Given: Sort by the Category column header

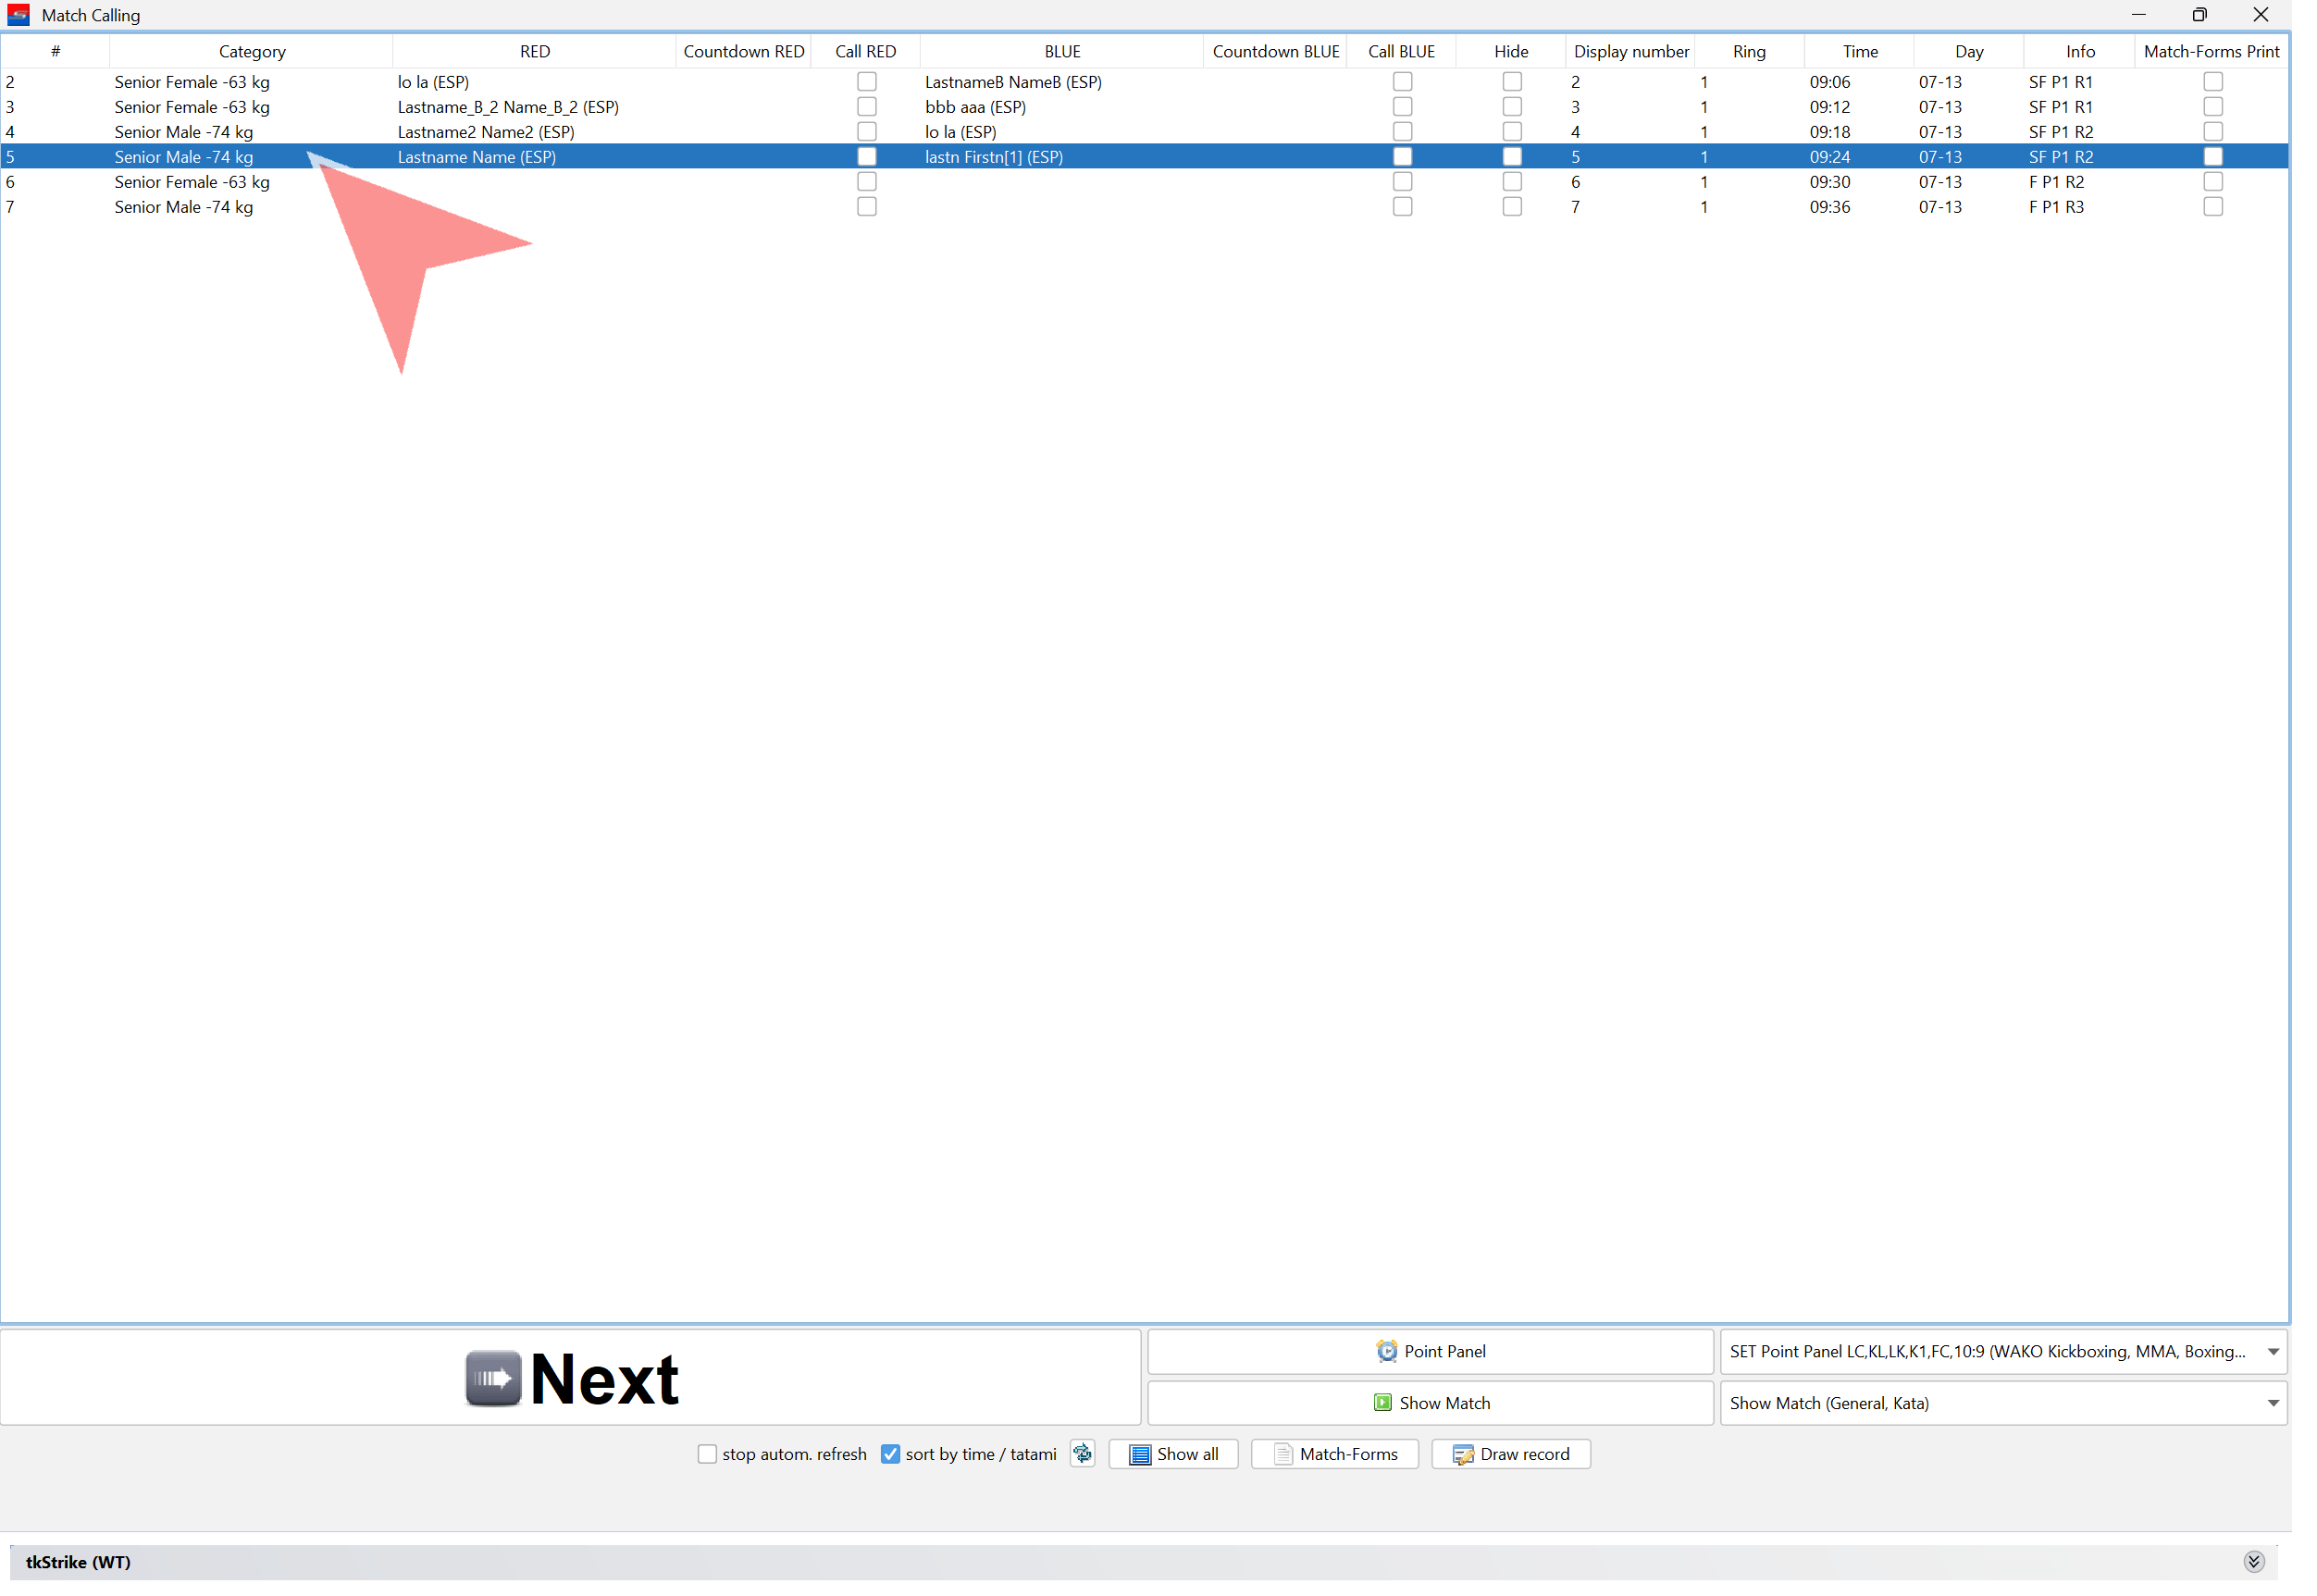Looking at the screenshot, I should coord(252,51).
